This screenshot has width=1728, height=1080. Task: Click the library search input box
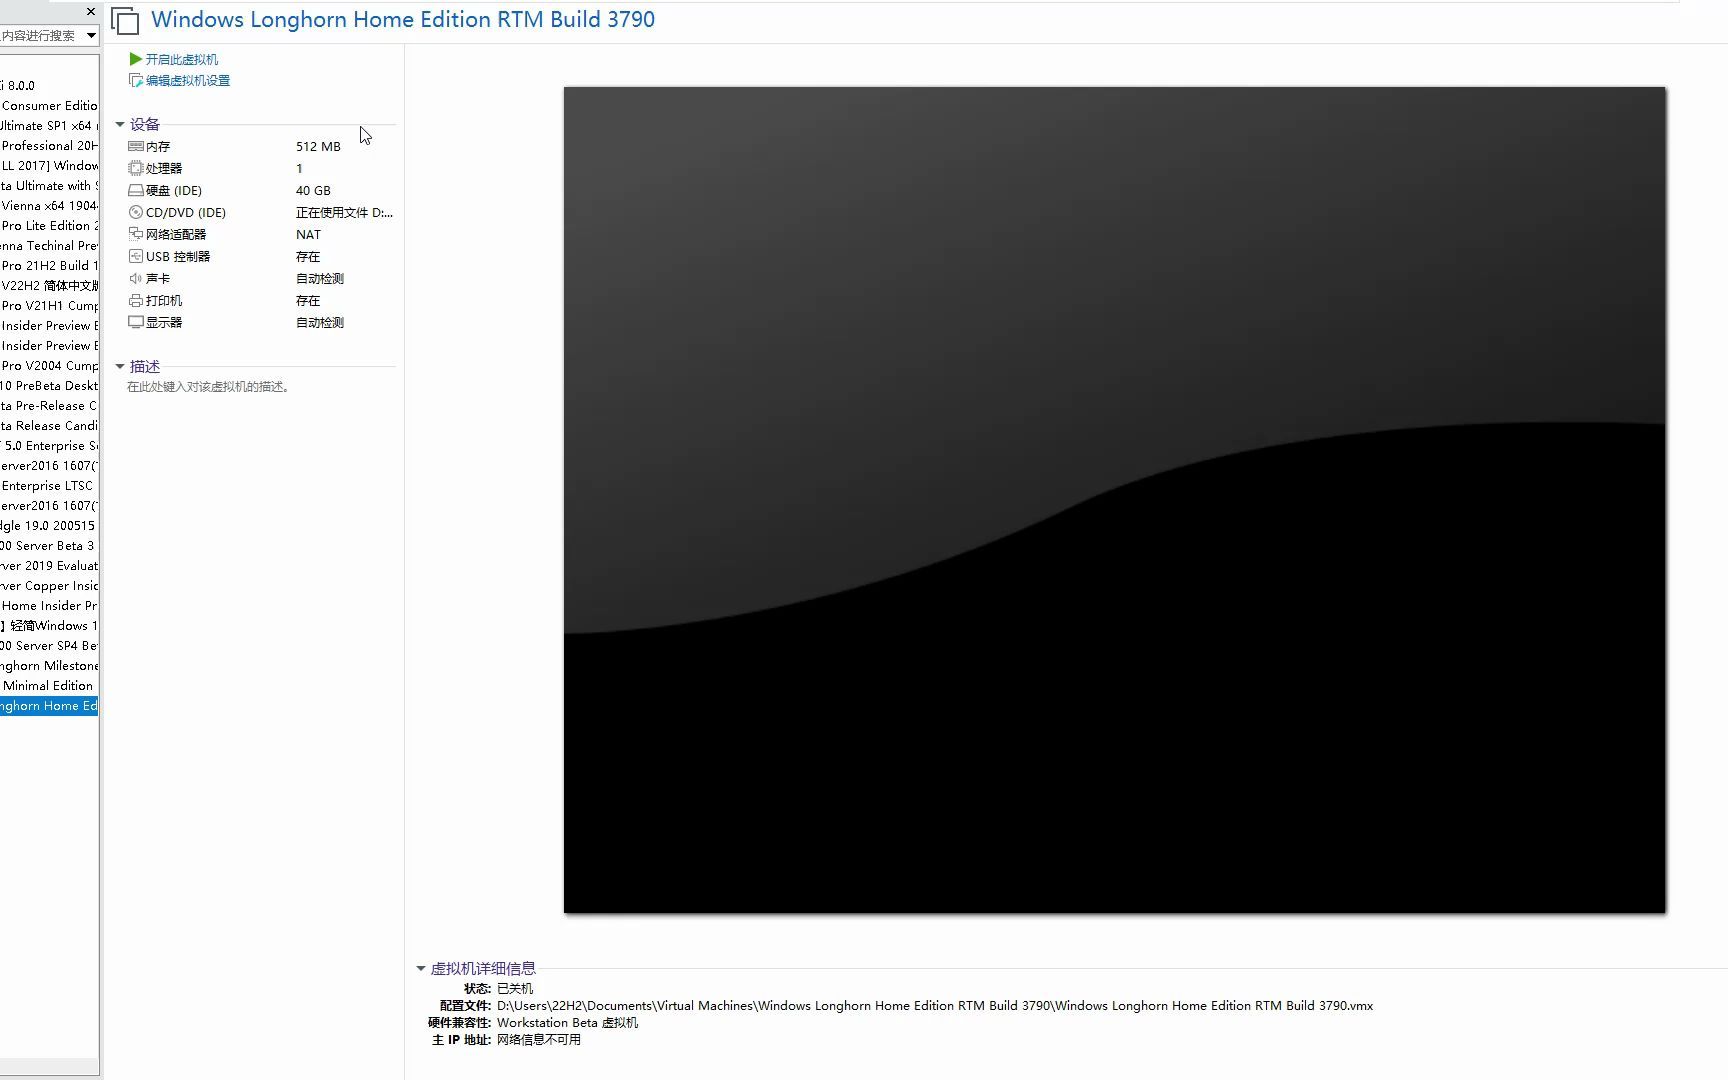[41, 35]
